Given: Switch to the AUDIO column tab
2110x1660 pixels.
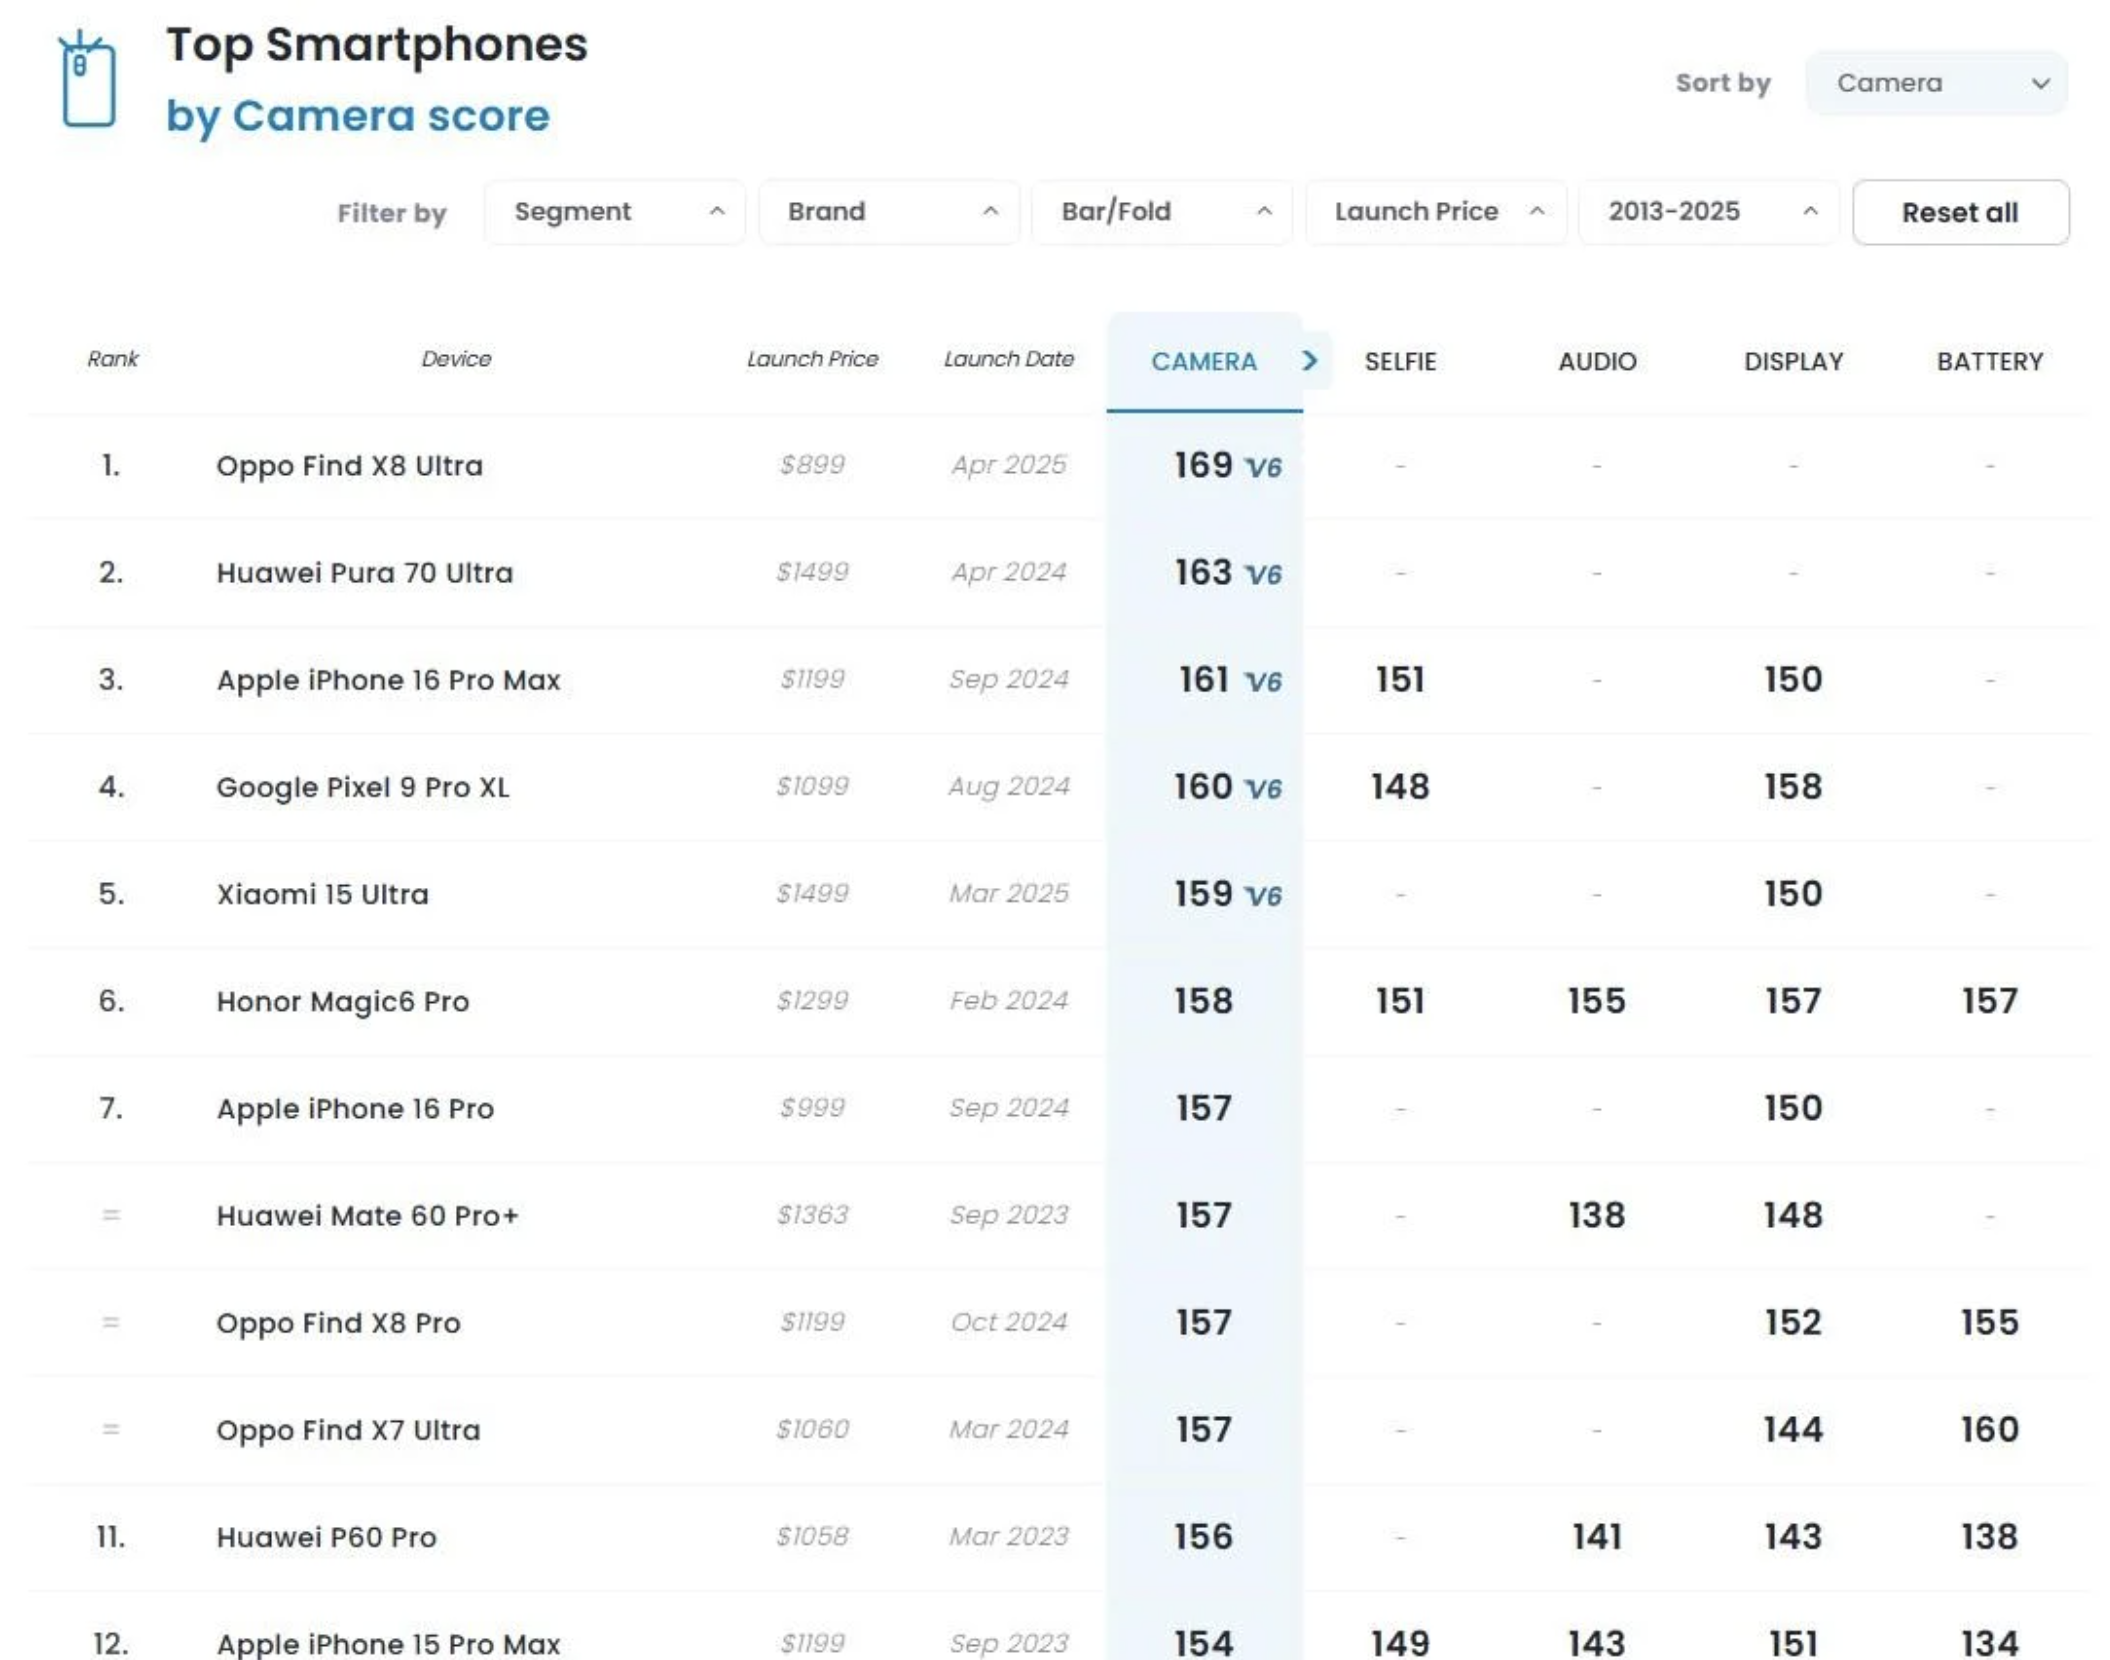Looking at the screenshot, I should [1597, 362].
